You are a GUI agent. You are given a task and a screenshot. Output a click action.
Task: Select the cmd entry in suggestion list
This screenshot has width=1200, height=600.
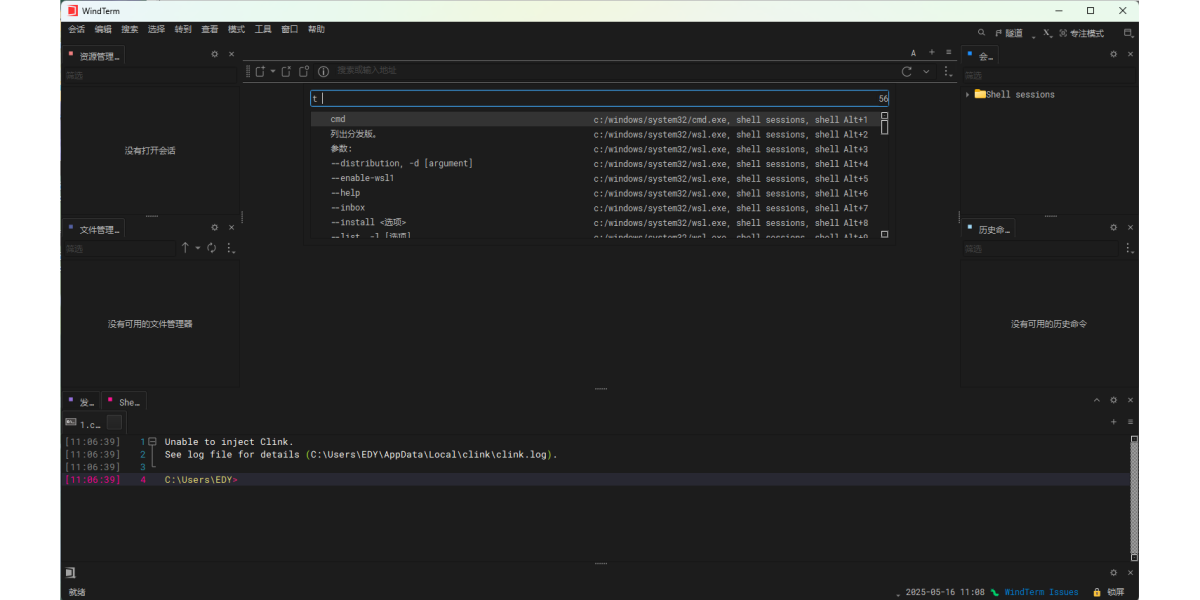(x=595, y=119)
